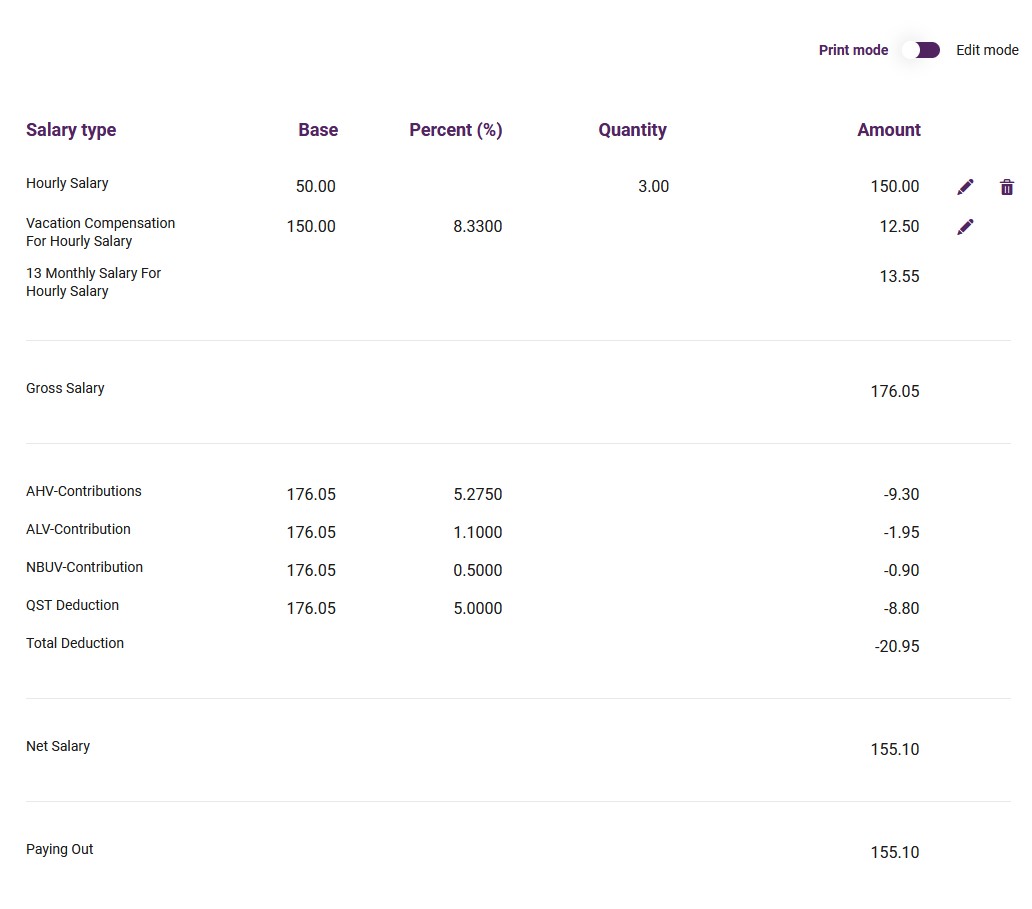Delete the Hourly Salary row with trash icon
Image resolution: width=1032 pixels, height=909 pixels.
coord(1006,188)
